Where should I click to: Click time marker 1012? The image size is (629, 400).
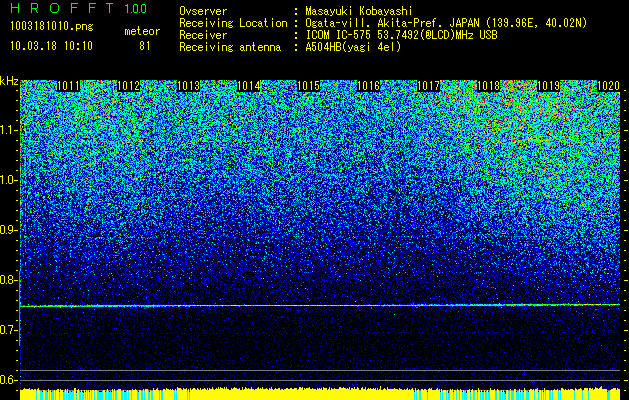[x=129, y=86]
